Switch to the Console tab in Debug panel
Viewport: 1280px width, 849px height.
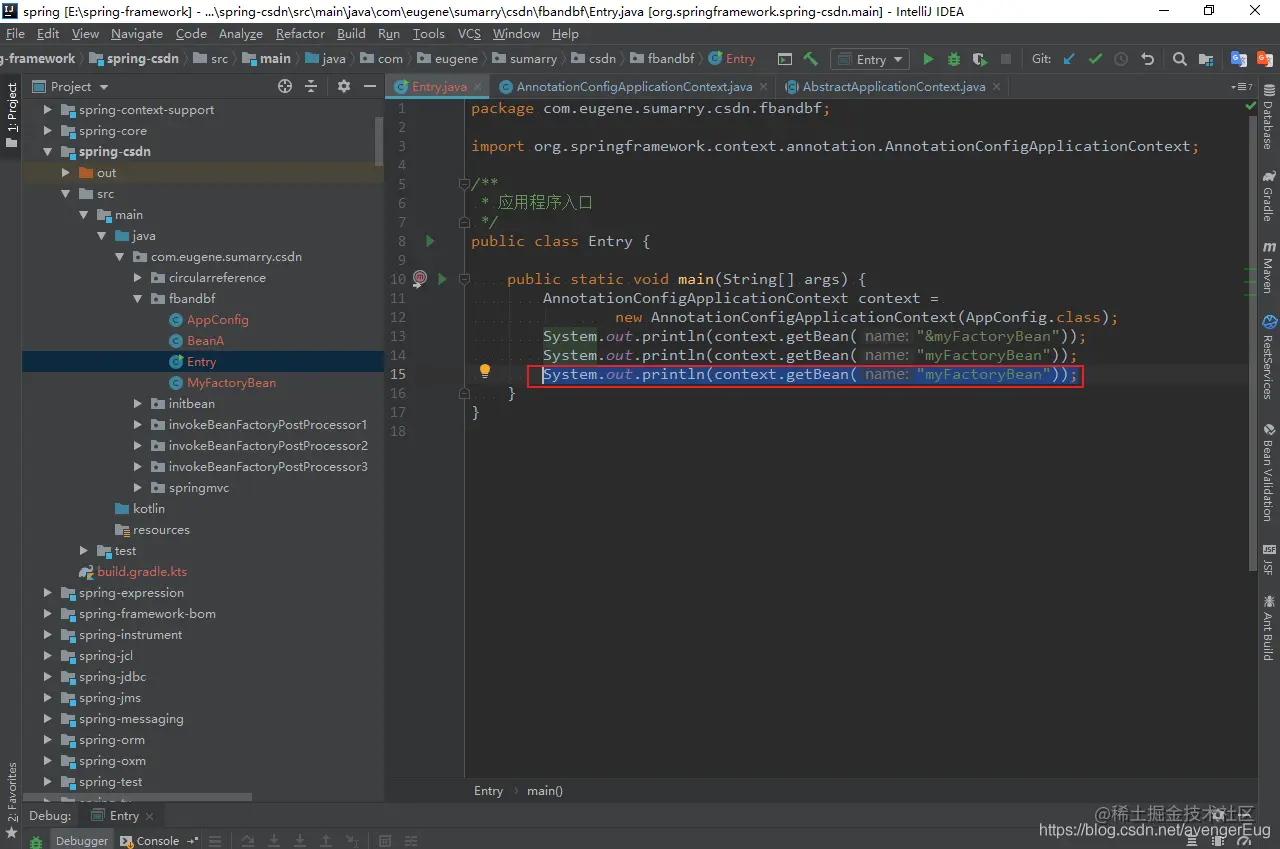pos(157,840)
